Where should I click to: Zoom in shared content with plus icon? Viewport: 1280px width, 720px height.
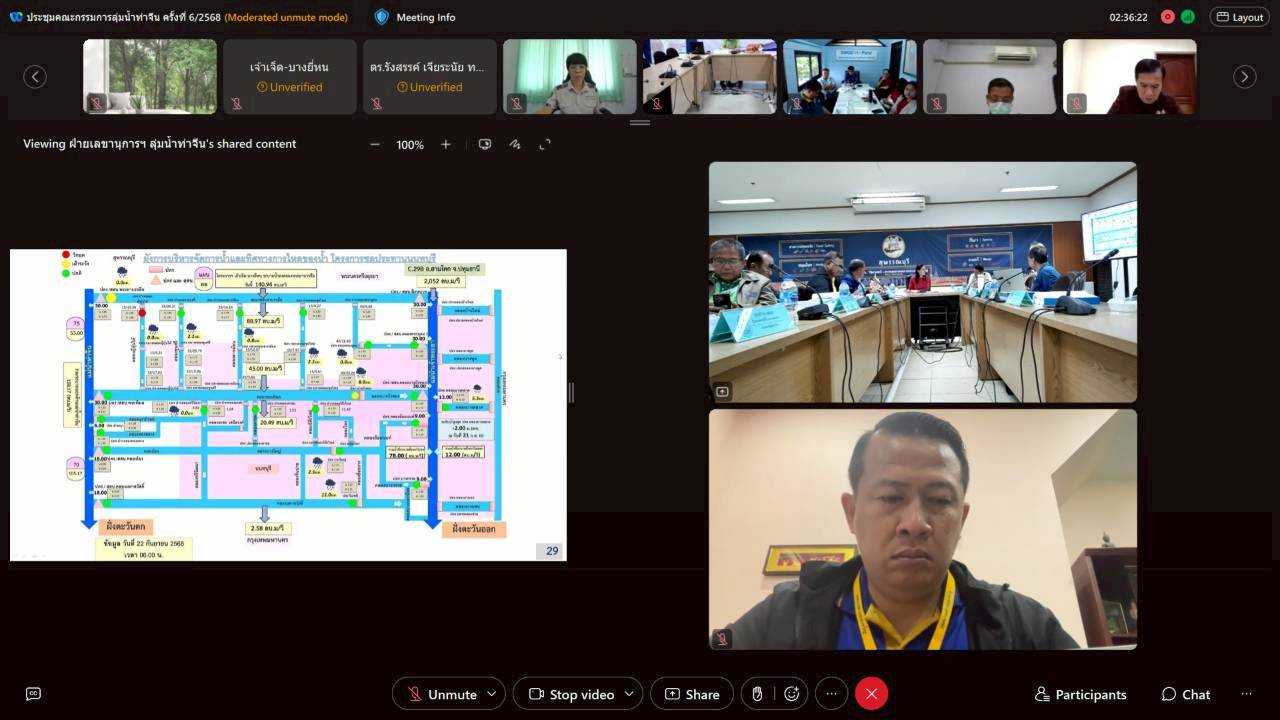(446, 144)
